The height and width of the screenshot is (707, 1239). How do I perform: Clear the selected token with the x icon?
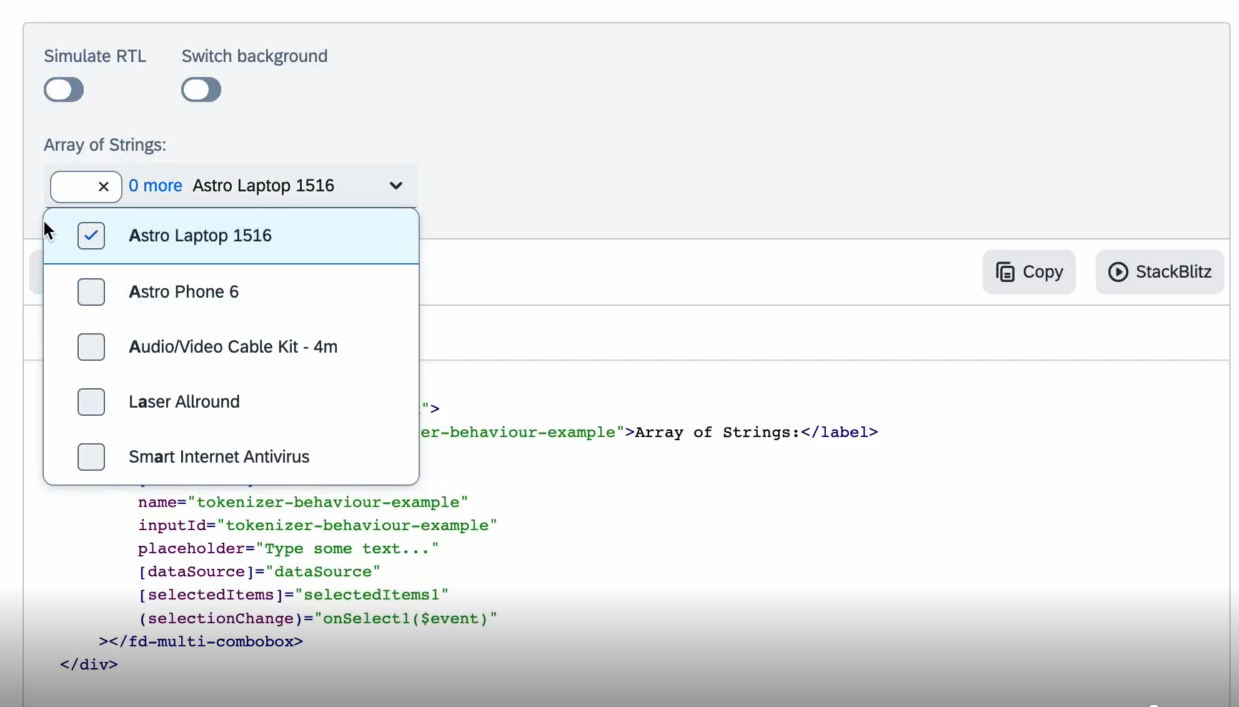pos(102,186)
